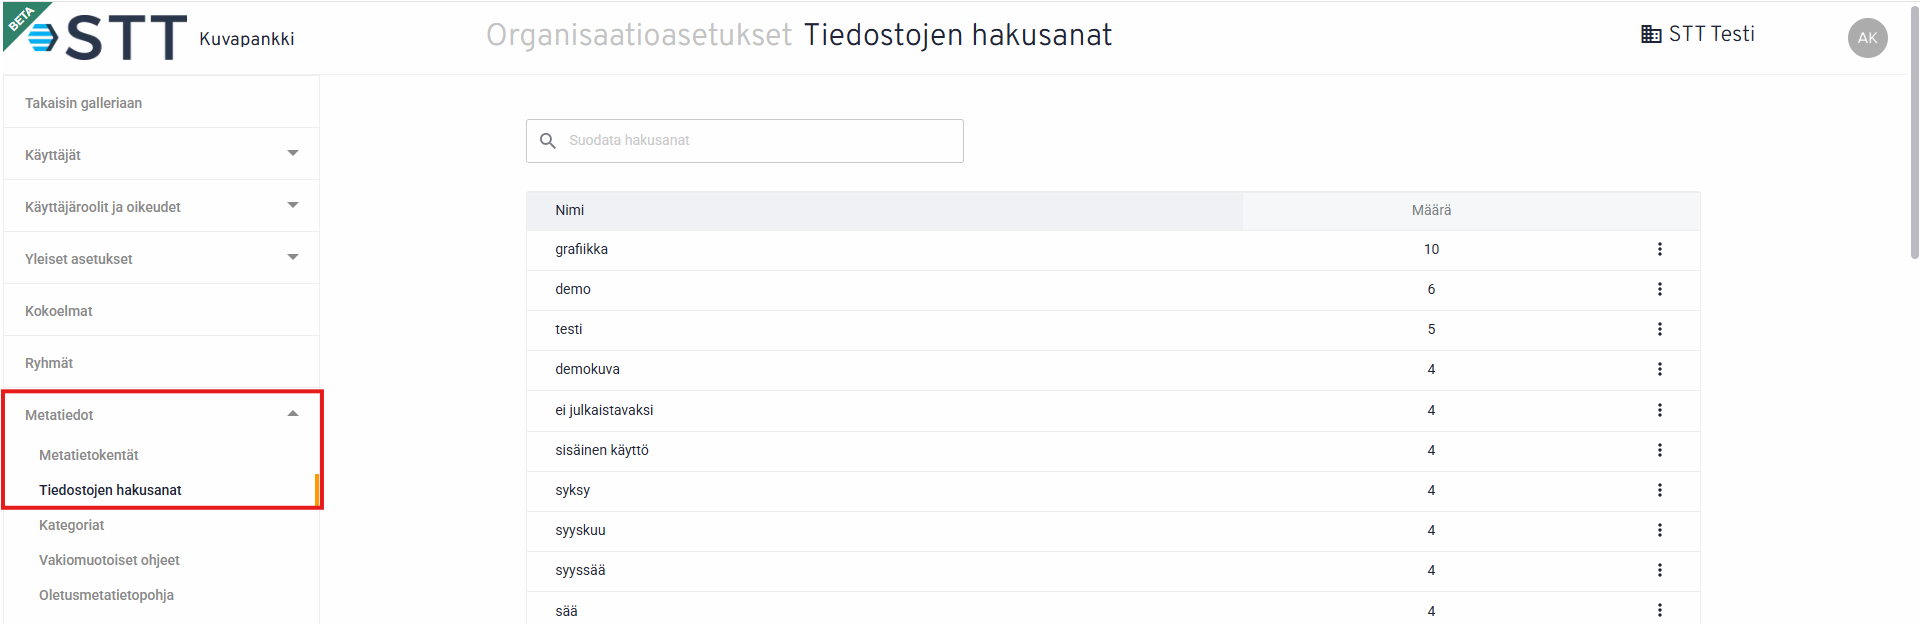
Task: Expand Käyttäjäroolit ja oikeudet section
Action: tap(161, 206)
